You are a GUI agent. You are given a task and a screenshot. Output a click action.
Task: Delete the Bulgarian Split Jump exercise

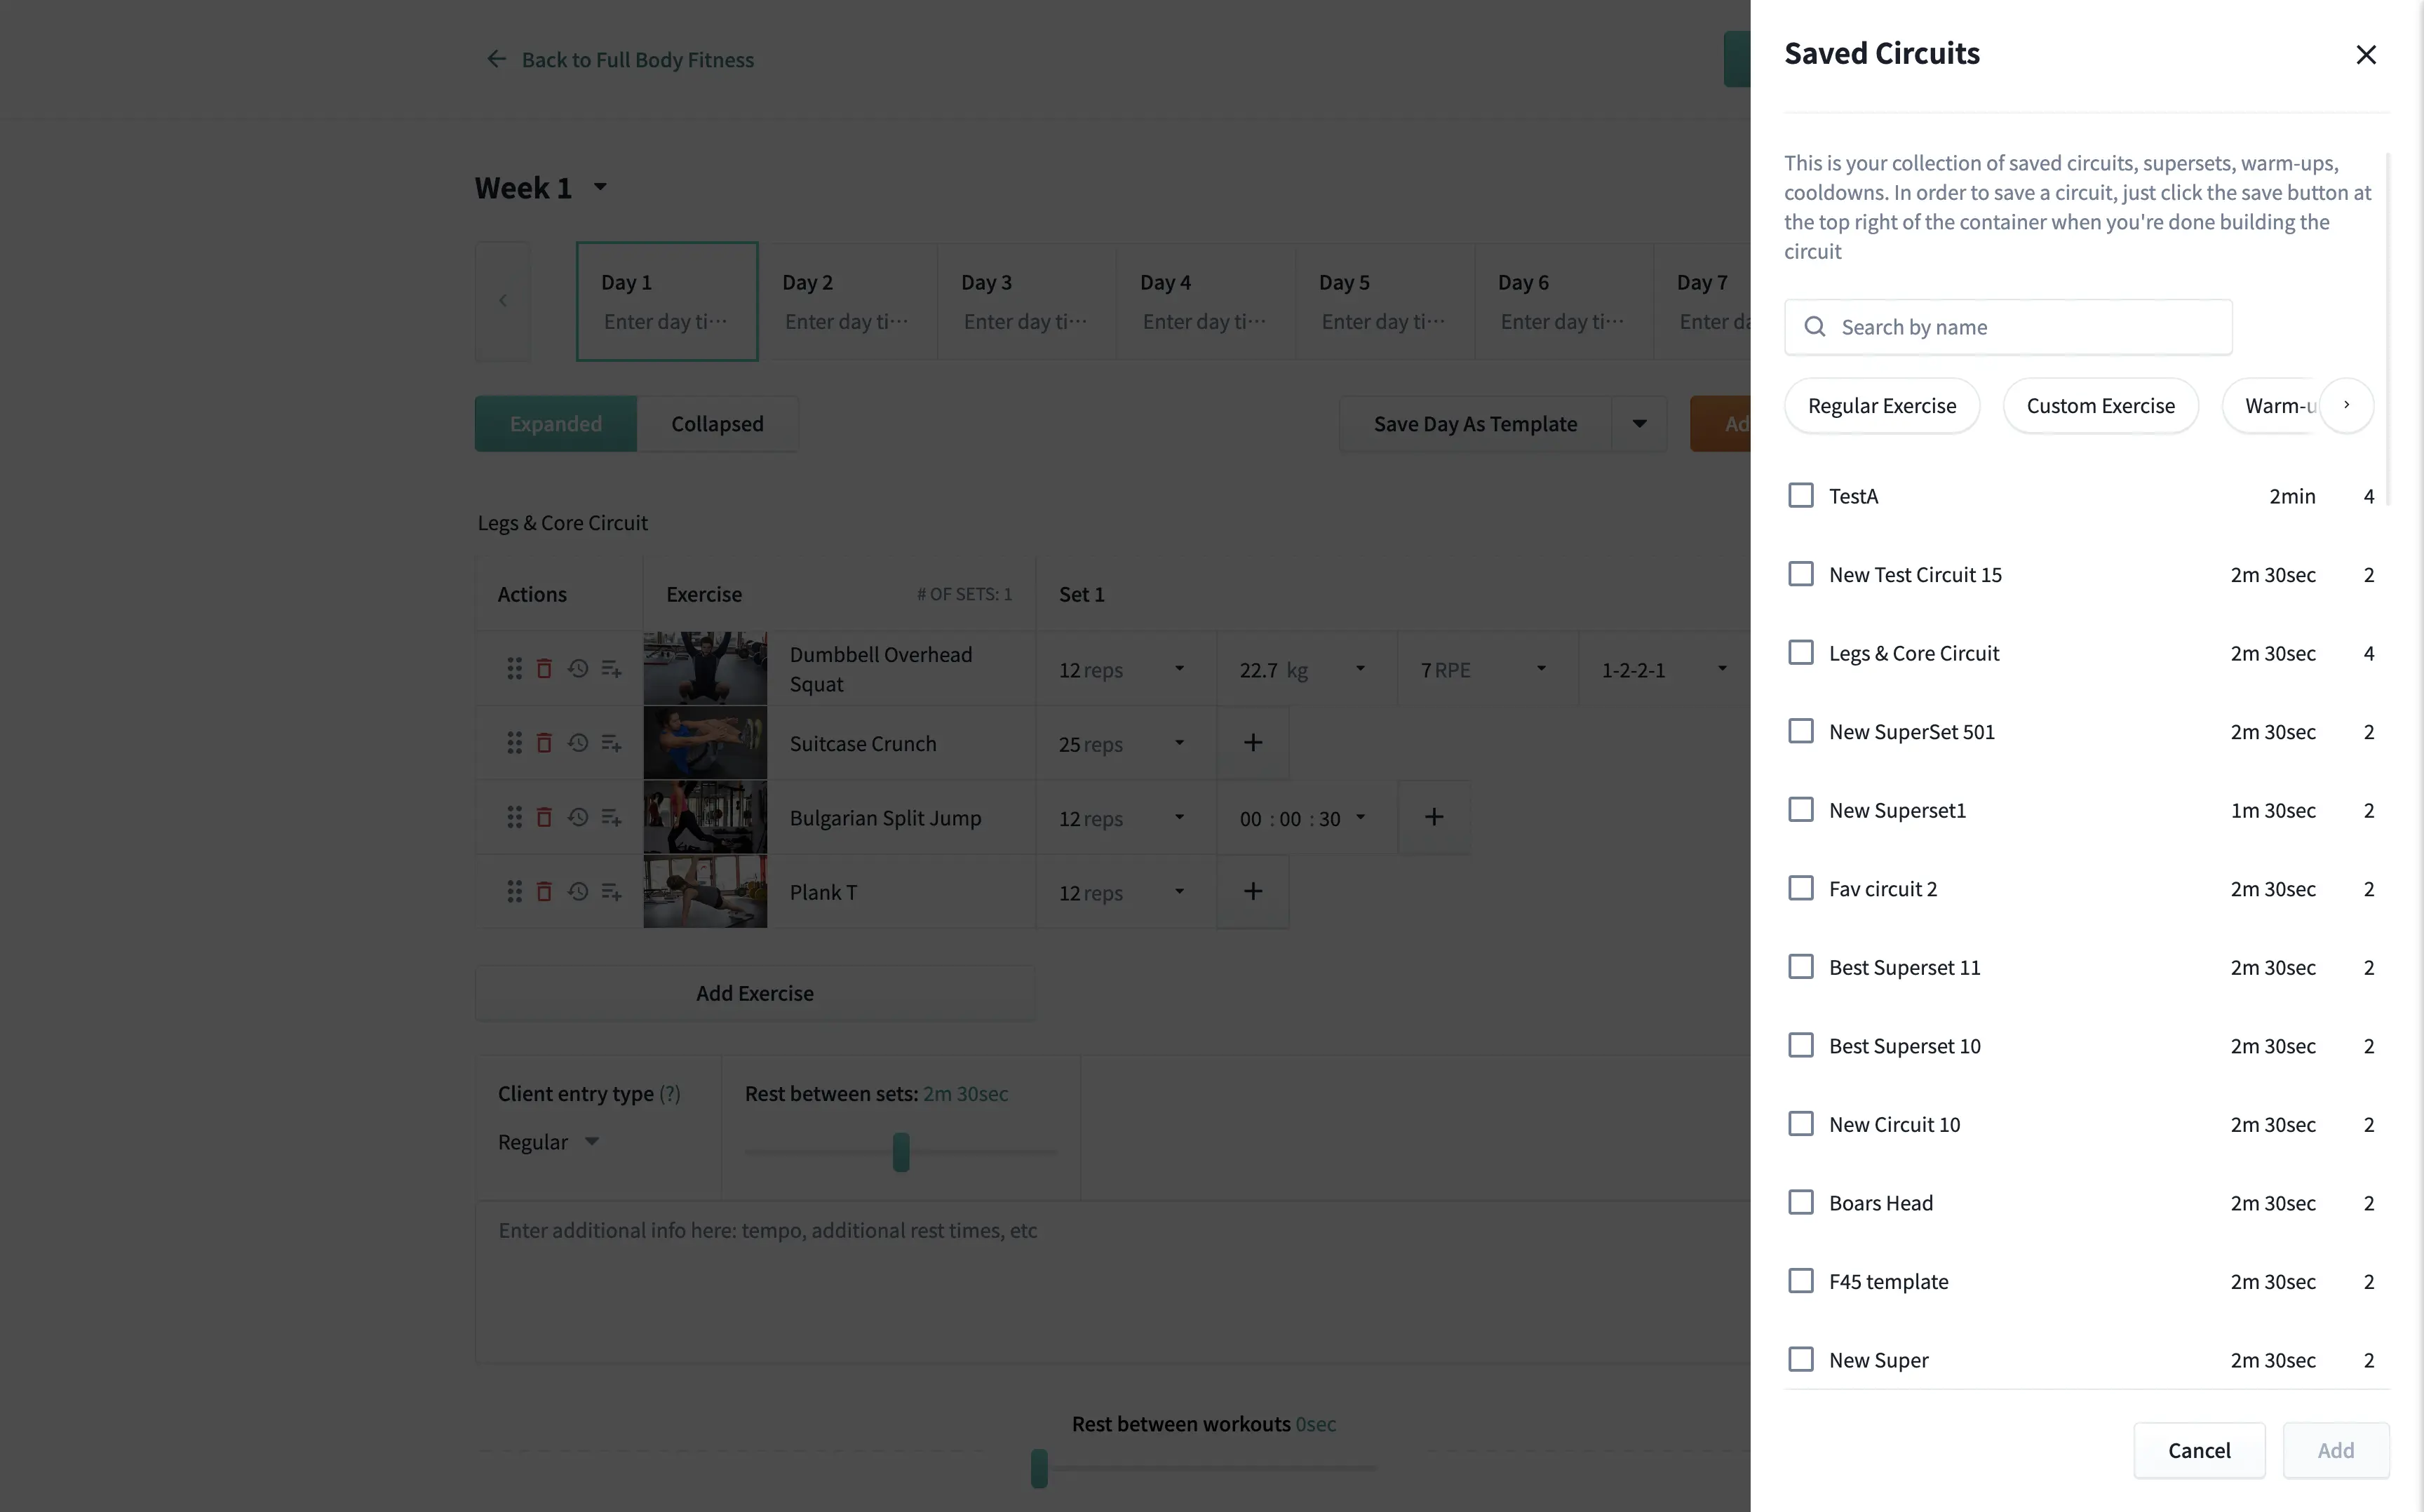[545, 817]
